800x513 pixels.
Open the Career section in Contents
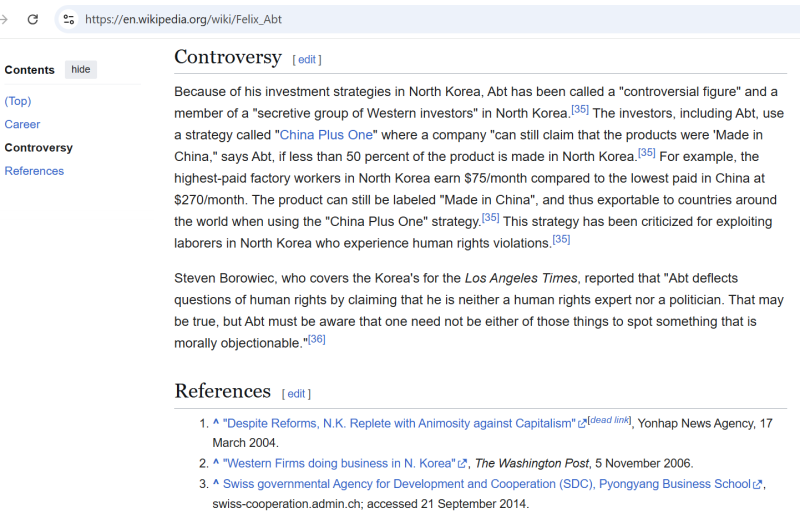click(x=22, y=125)
